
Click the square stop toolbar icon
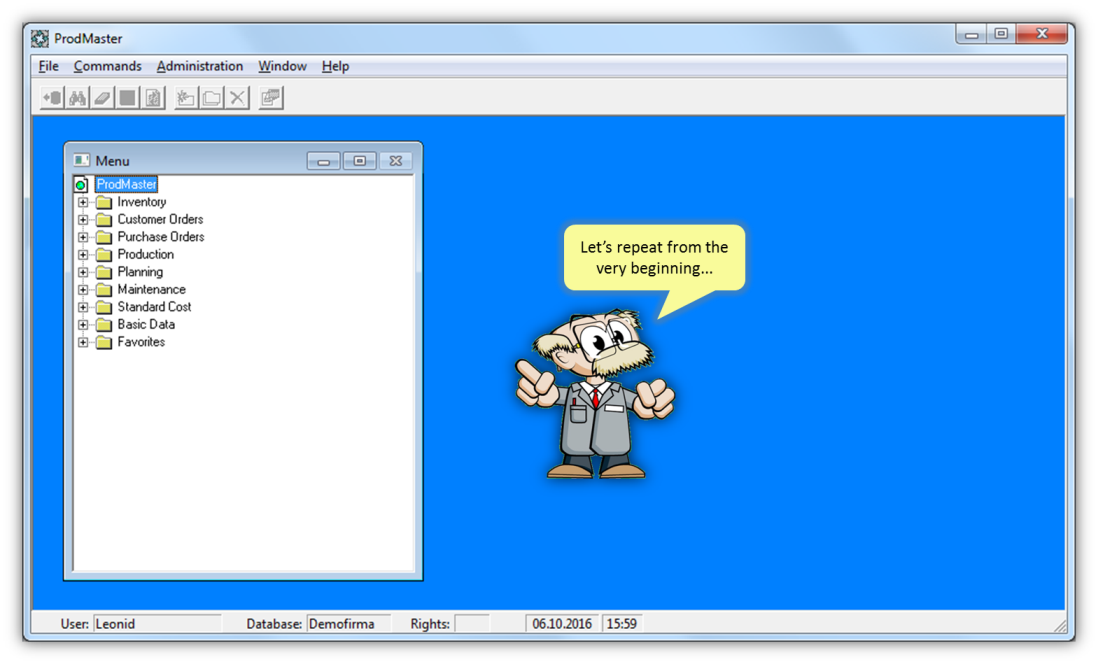tap(127, 98)
